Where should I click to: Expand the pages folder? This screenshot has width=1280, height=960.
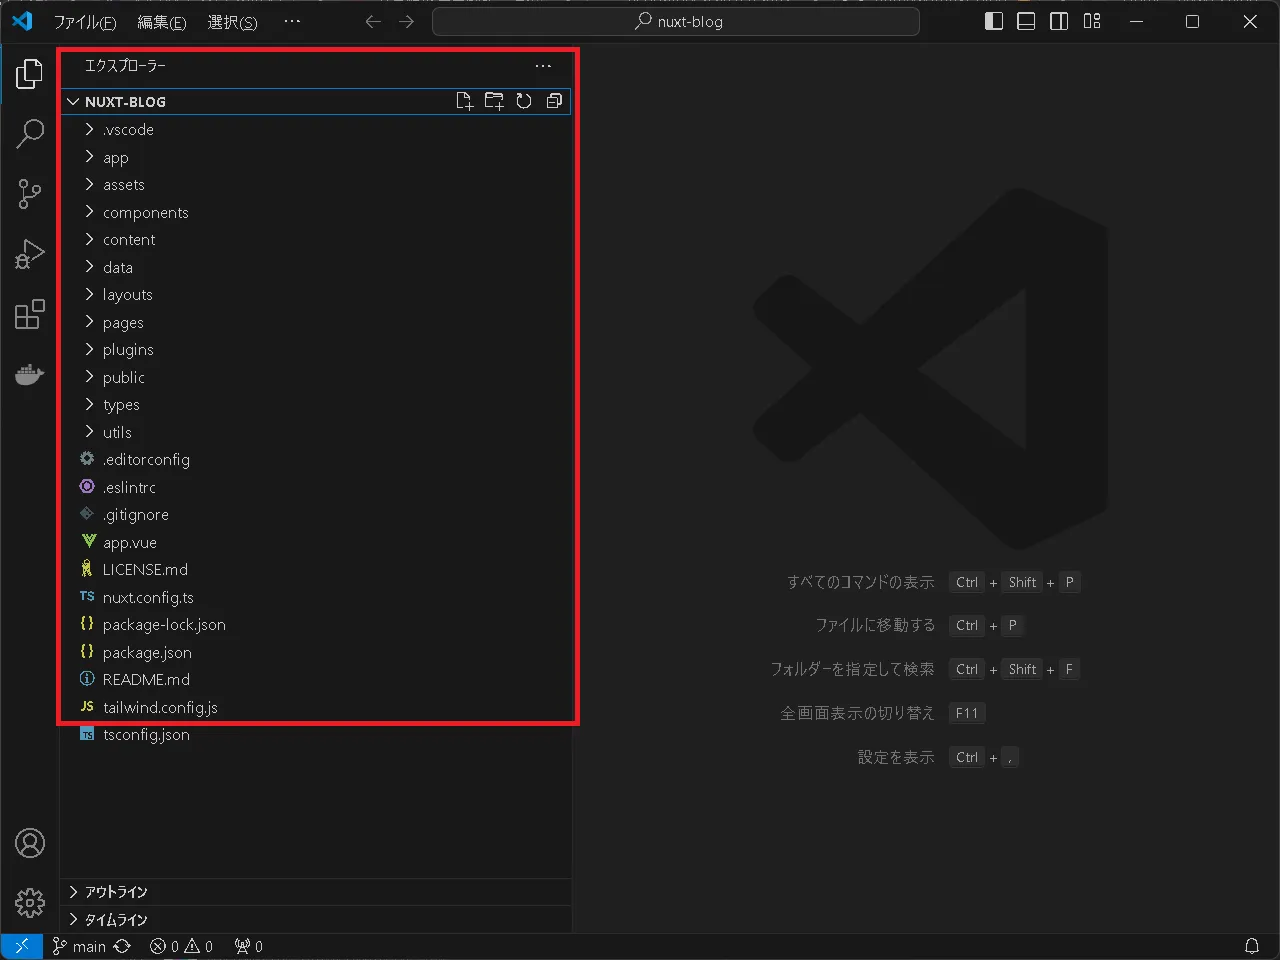[x=316, y=322]
